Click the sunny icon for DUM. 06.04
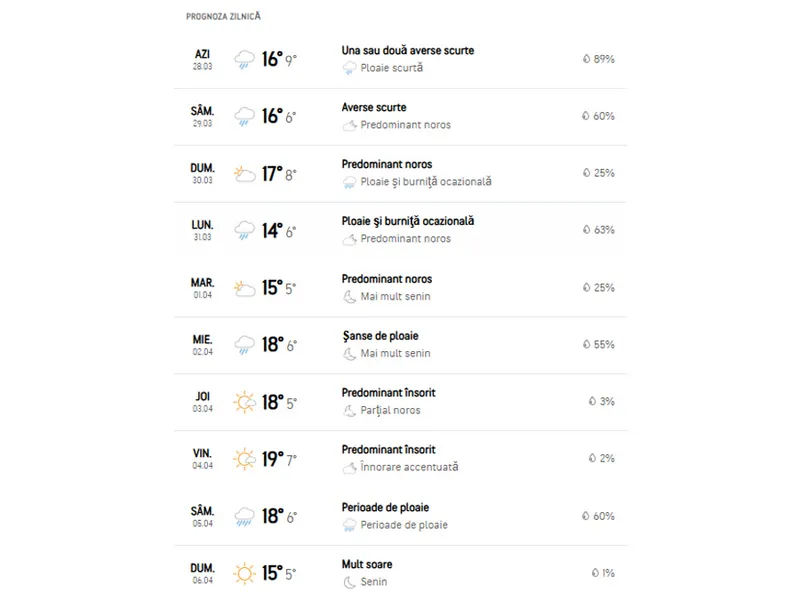The width and height of the screenshot is (800, 600). pyautogui.click(x=244, y=573)
